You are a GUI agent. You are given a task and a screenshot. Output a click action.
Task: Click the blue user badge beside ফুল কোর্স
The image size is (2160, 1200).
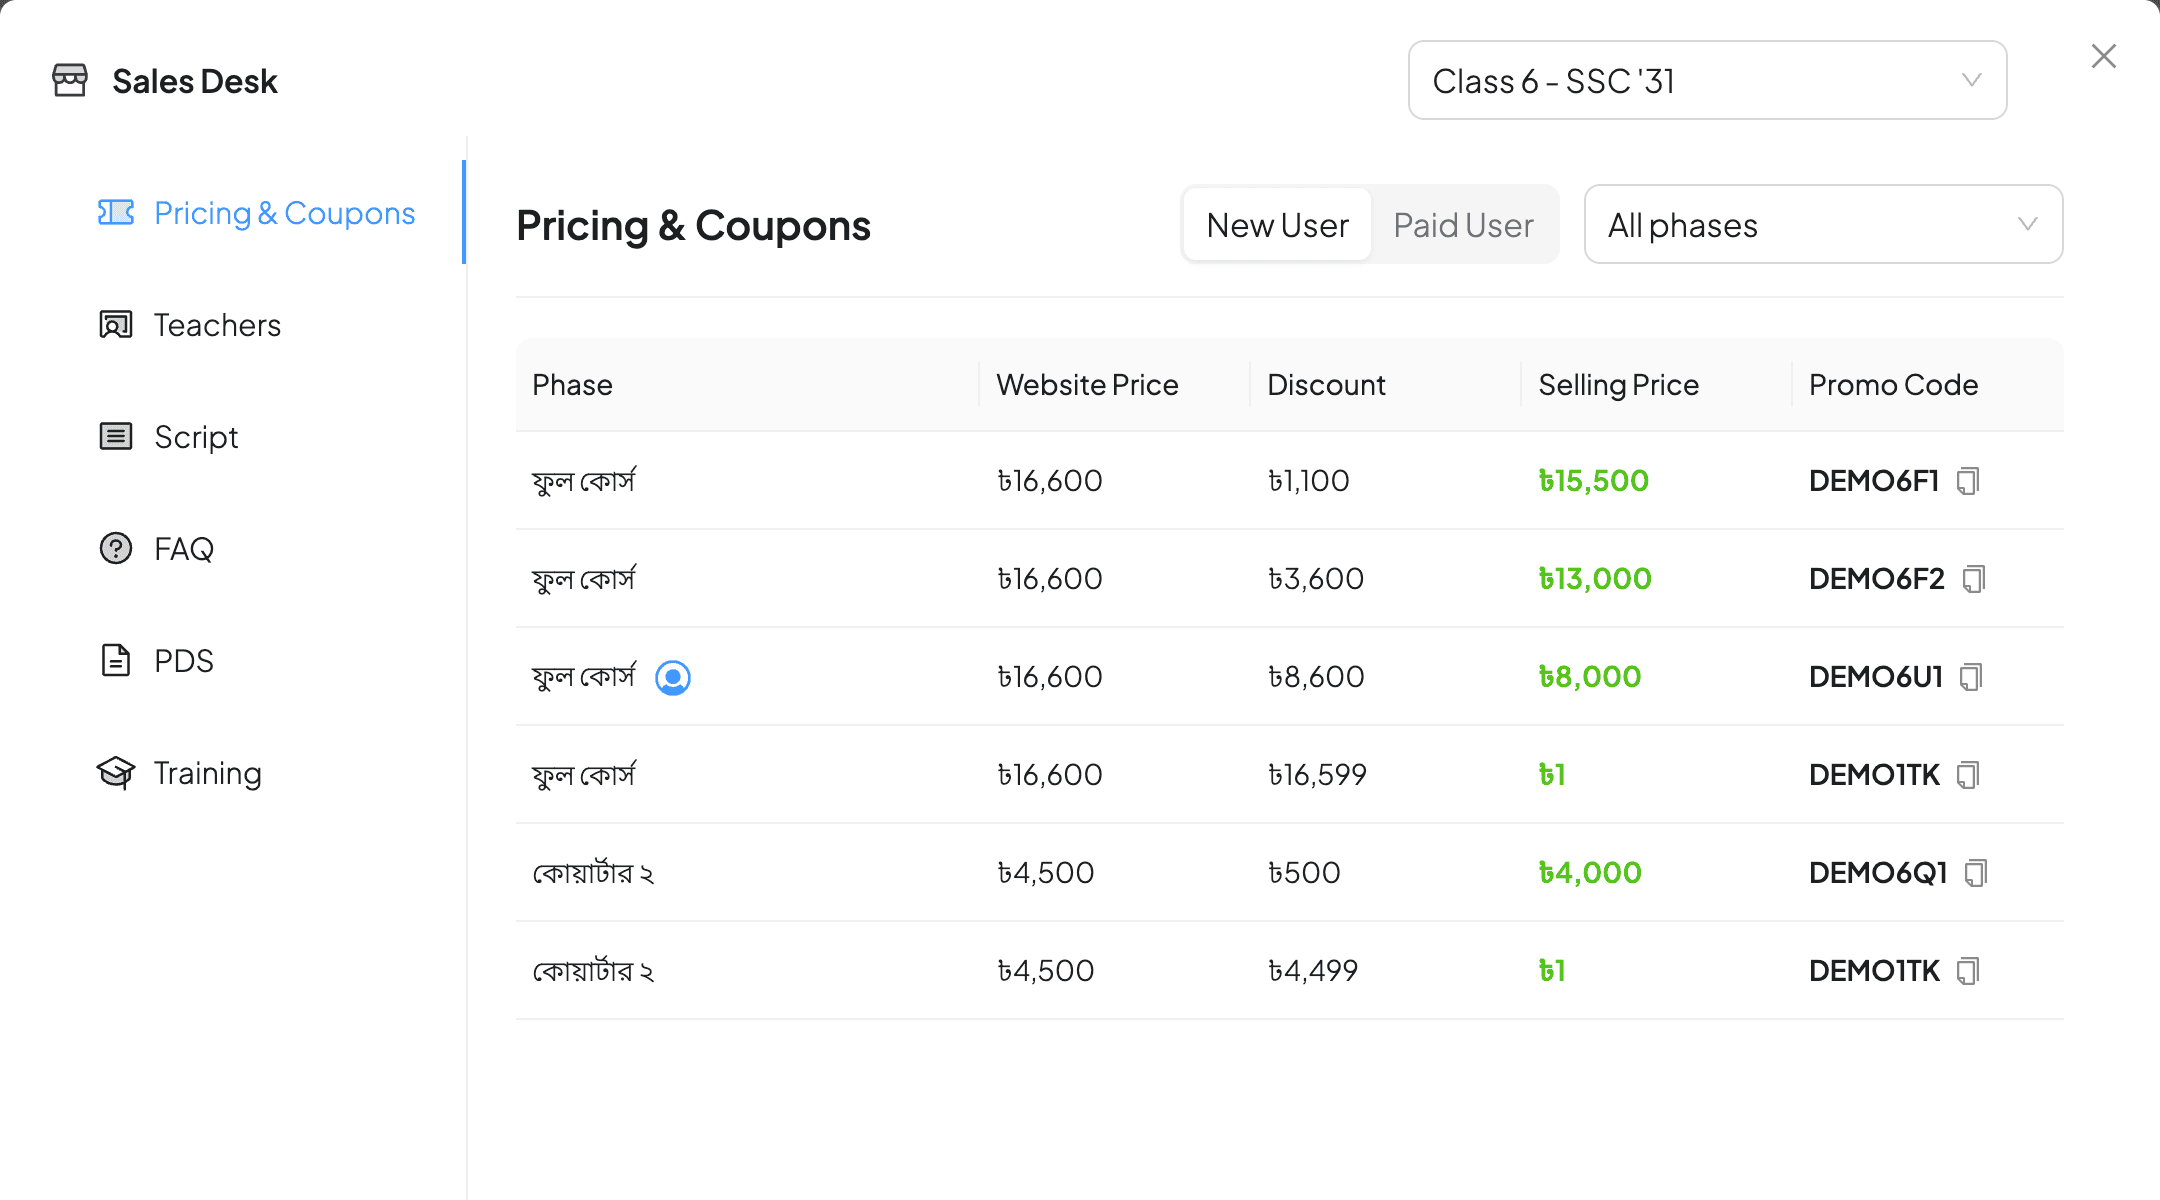pos(673,677)
